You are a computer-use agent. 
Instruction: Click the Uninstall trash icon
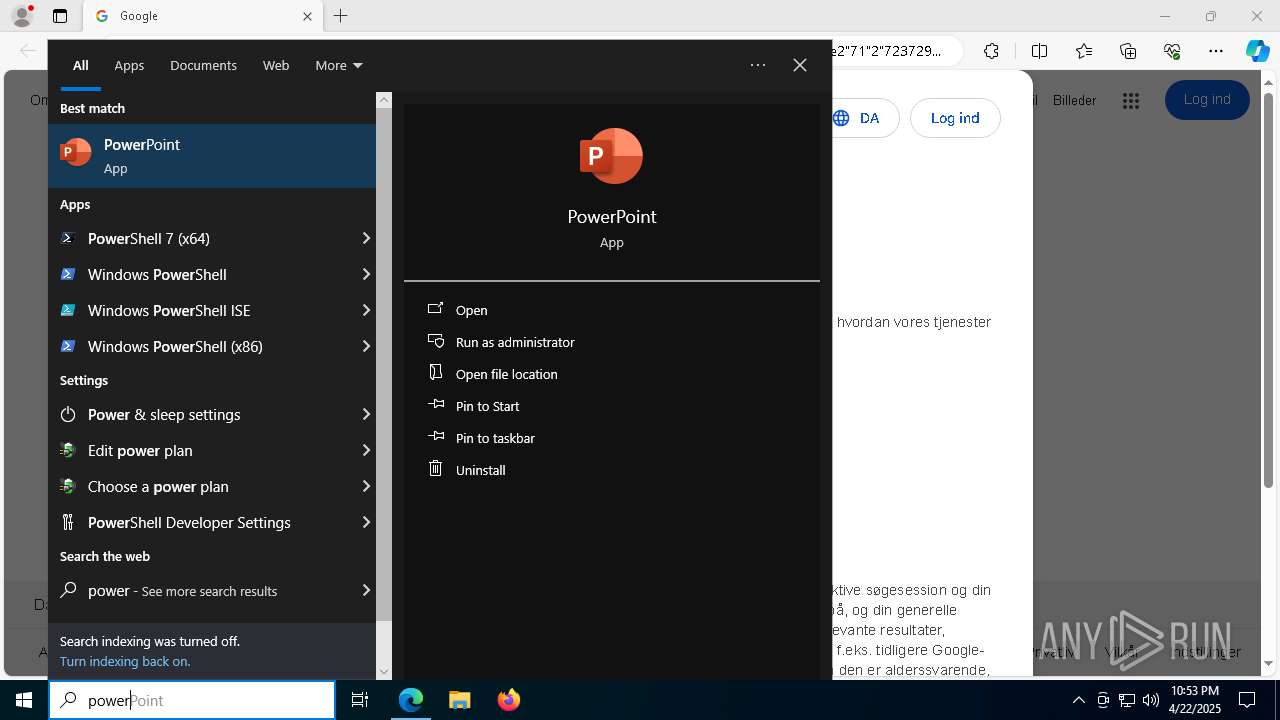click(x=435, y=469)
